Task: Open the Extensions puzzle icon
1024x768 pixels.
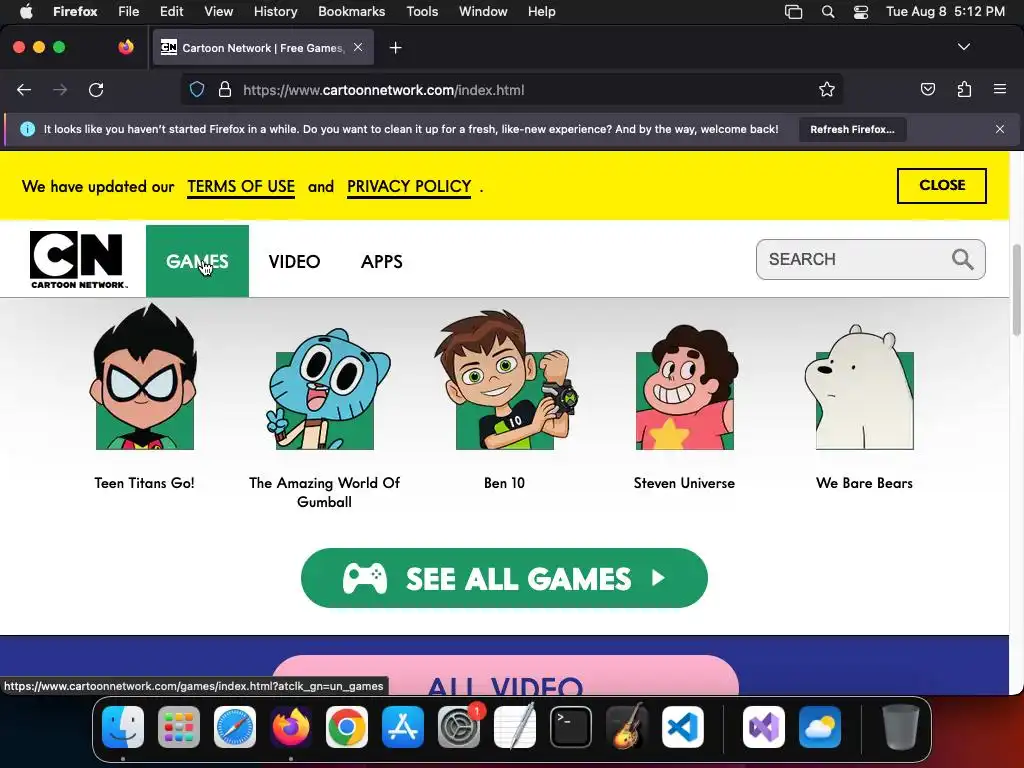Action: [x=964, y=90]
